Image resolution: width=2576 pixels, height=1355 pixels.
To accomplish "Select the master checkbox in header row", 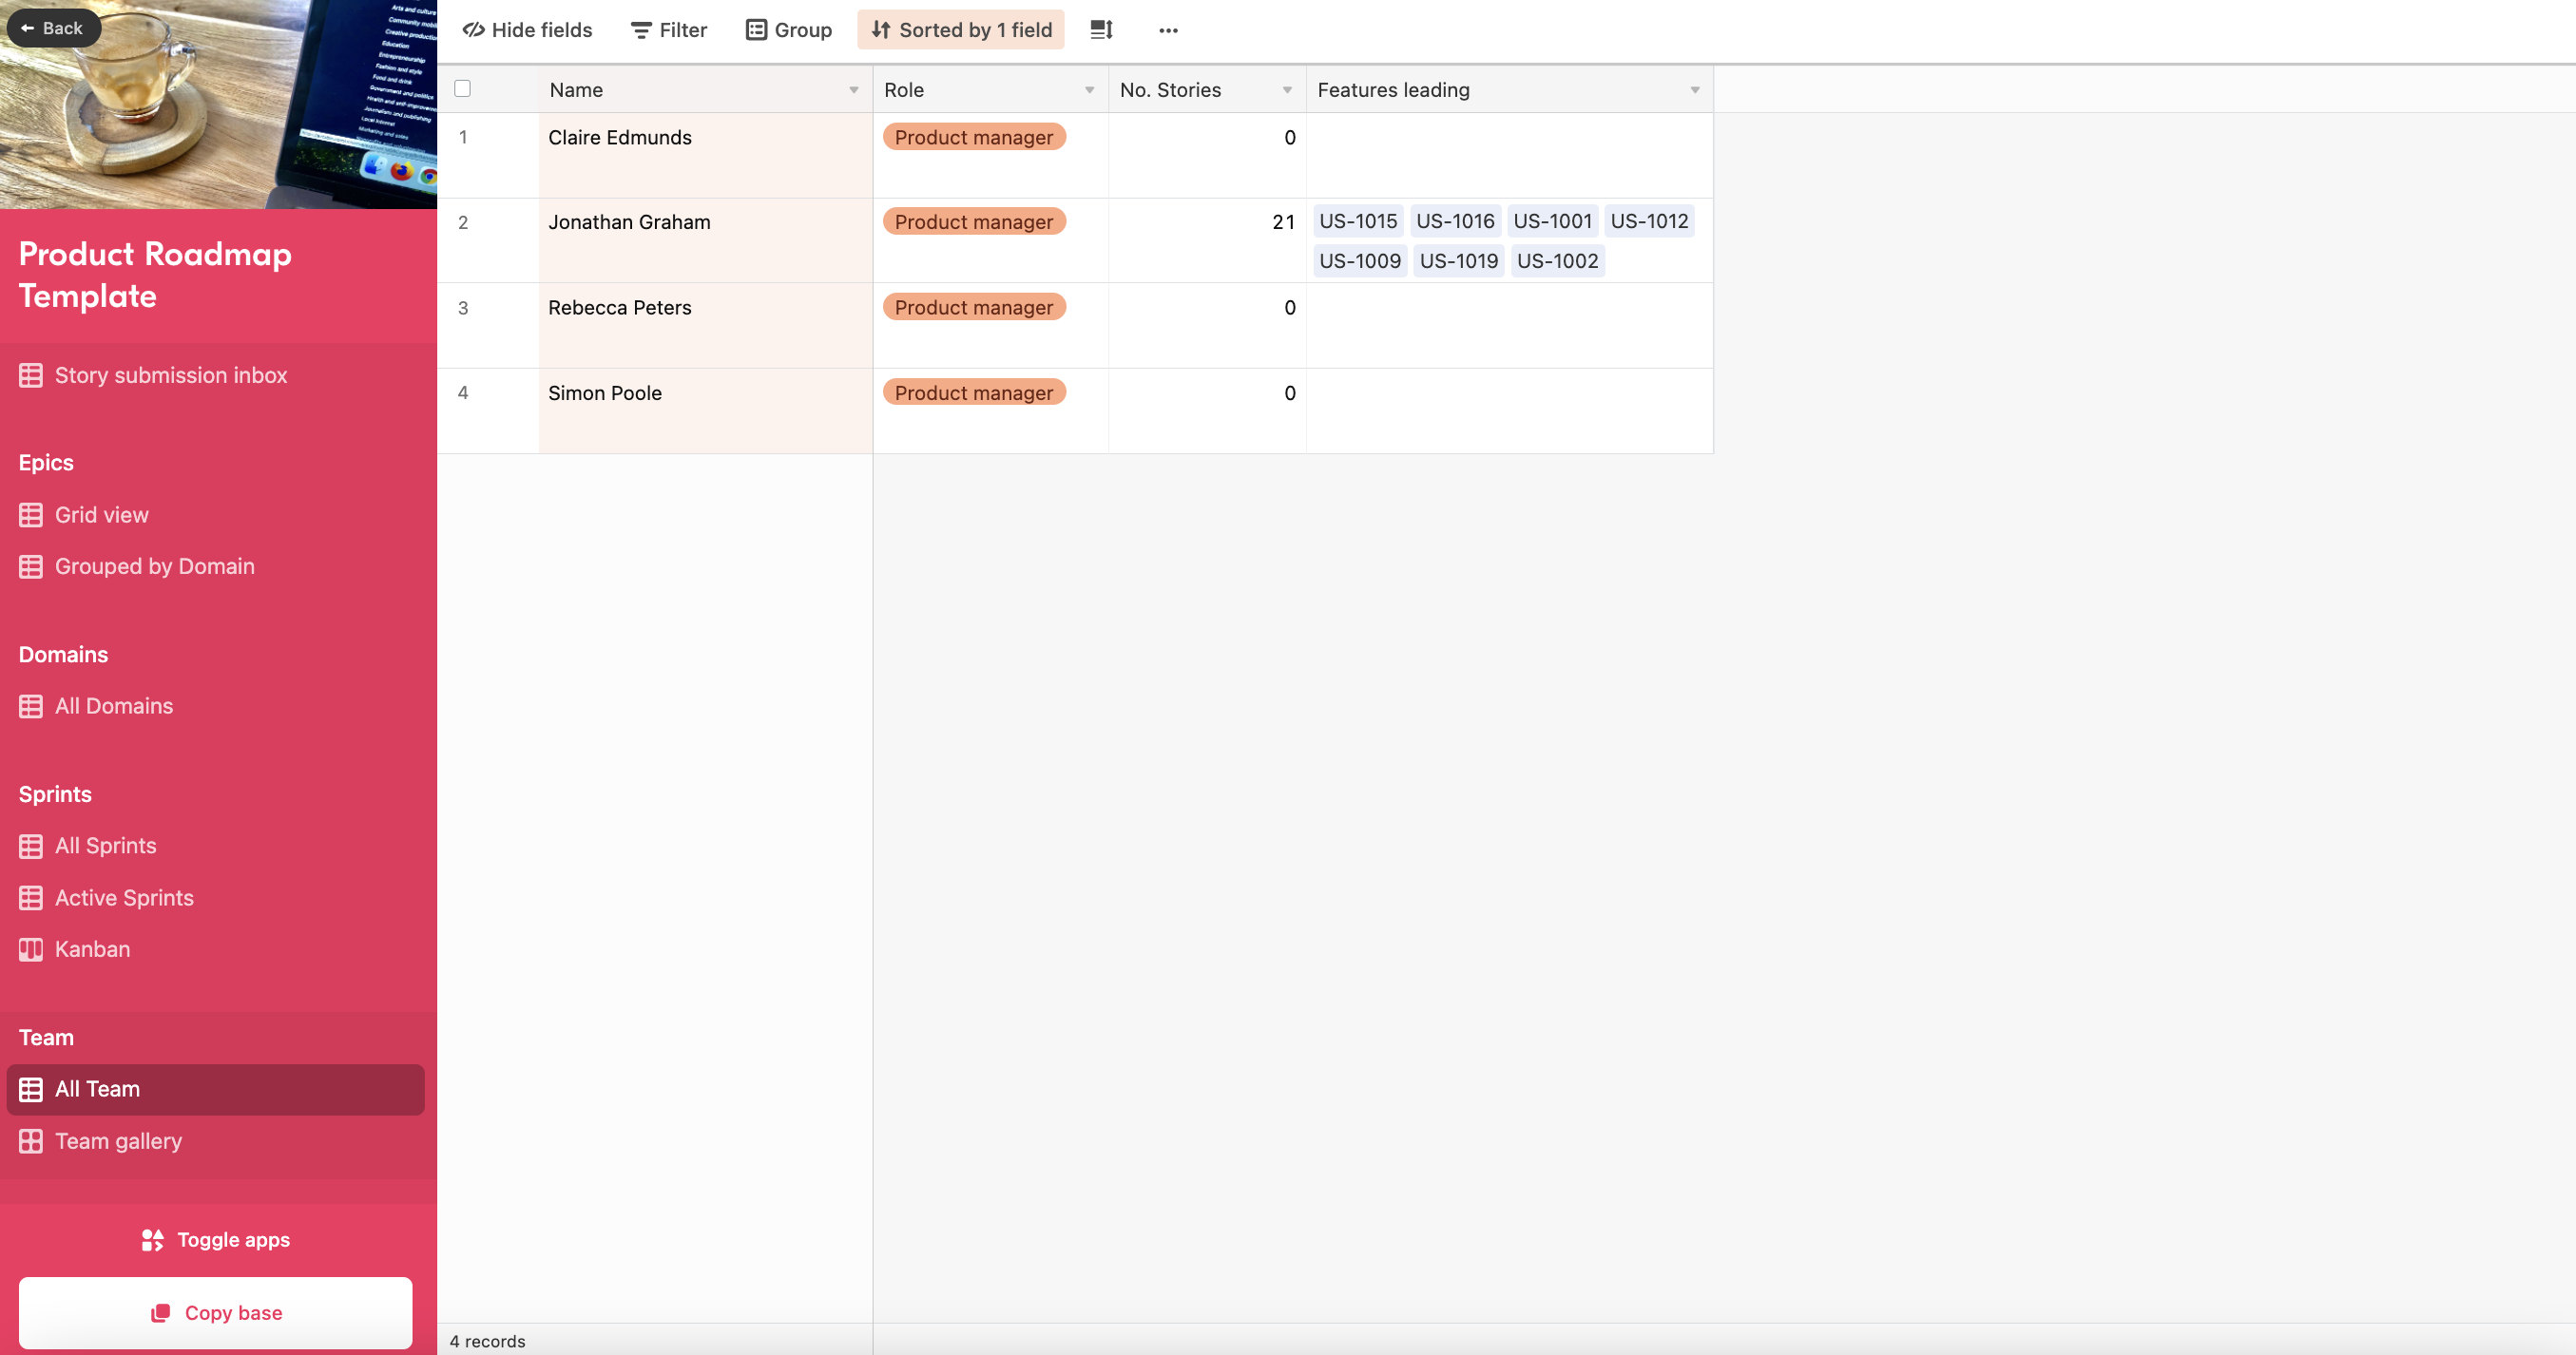I will click(x=464, y=88).
